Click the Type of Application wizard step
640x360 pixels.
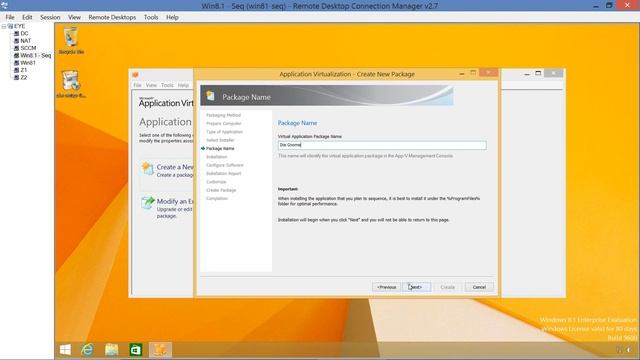(x=224, y=132)
